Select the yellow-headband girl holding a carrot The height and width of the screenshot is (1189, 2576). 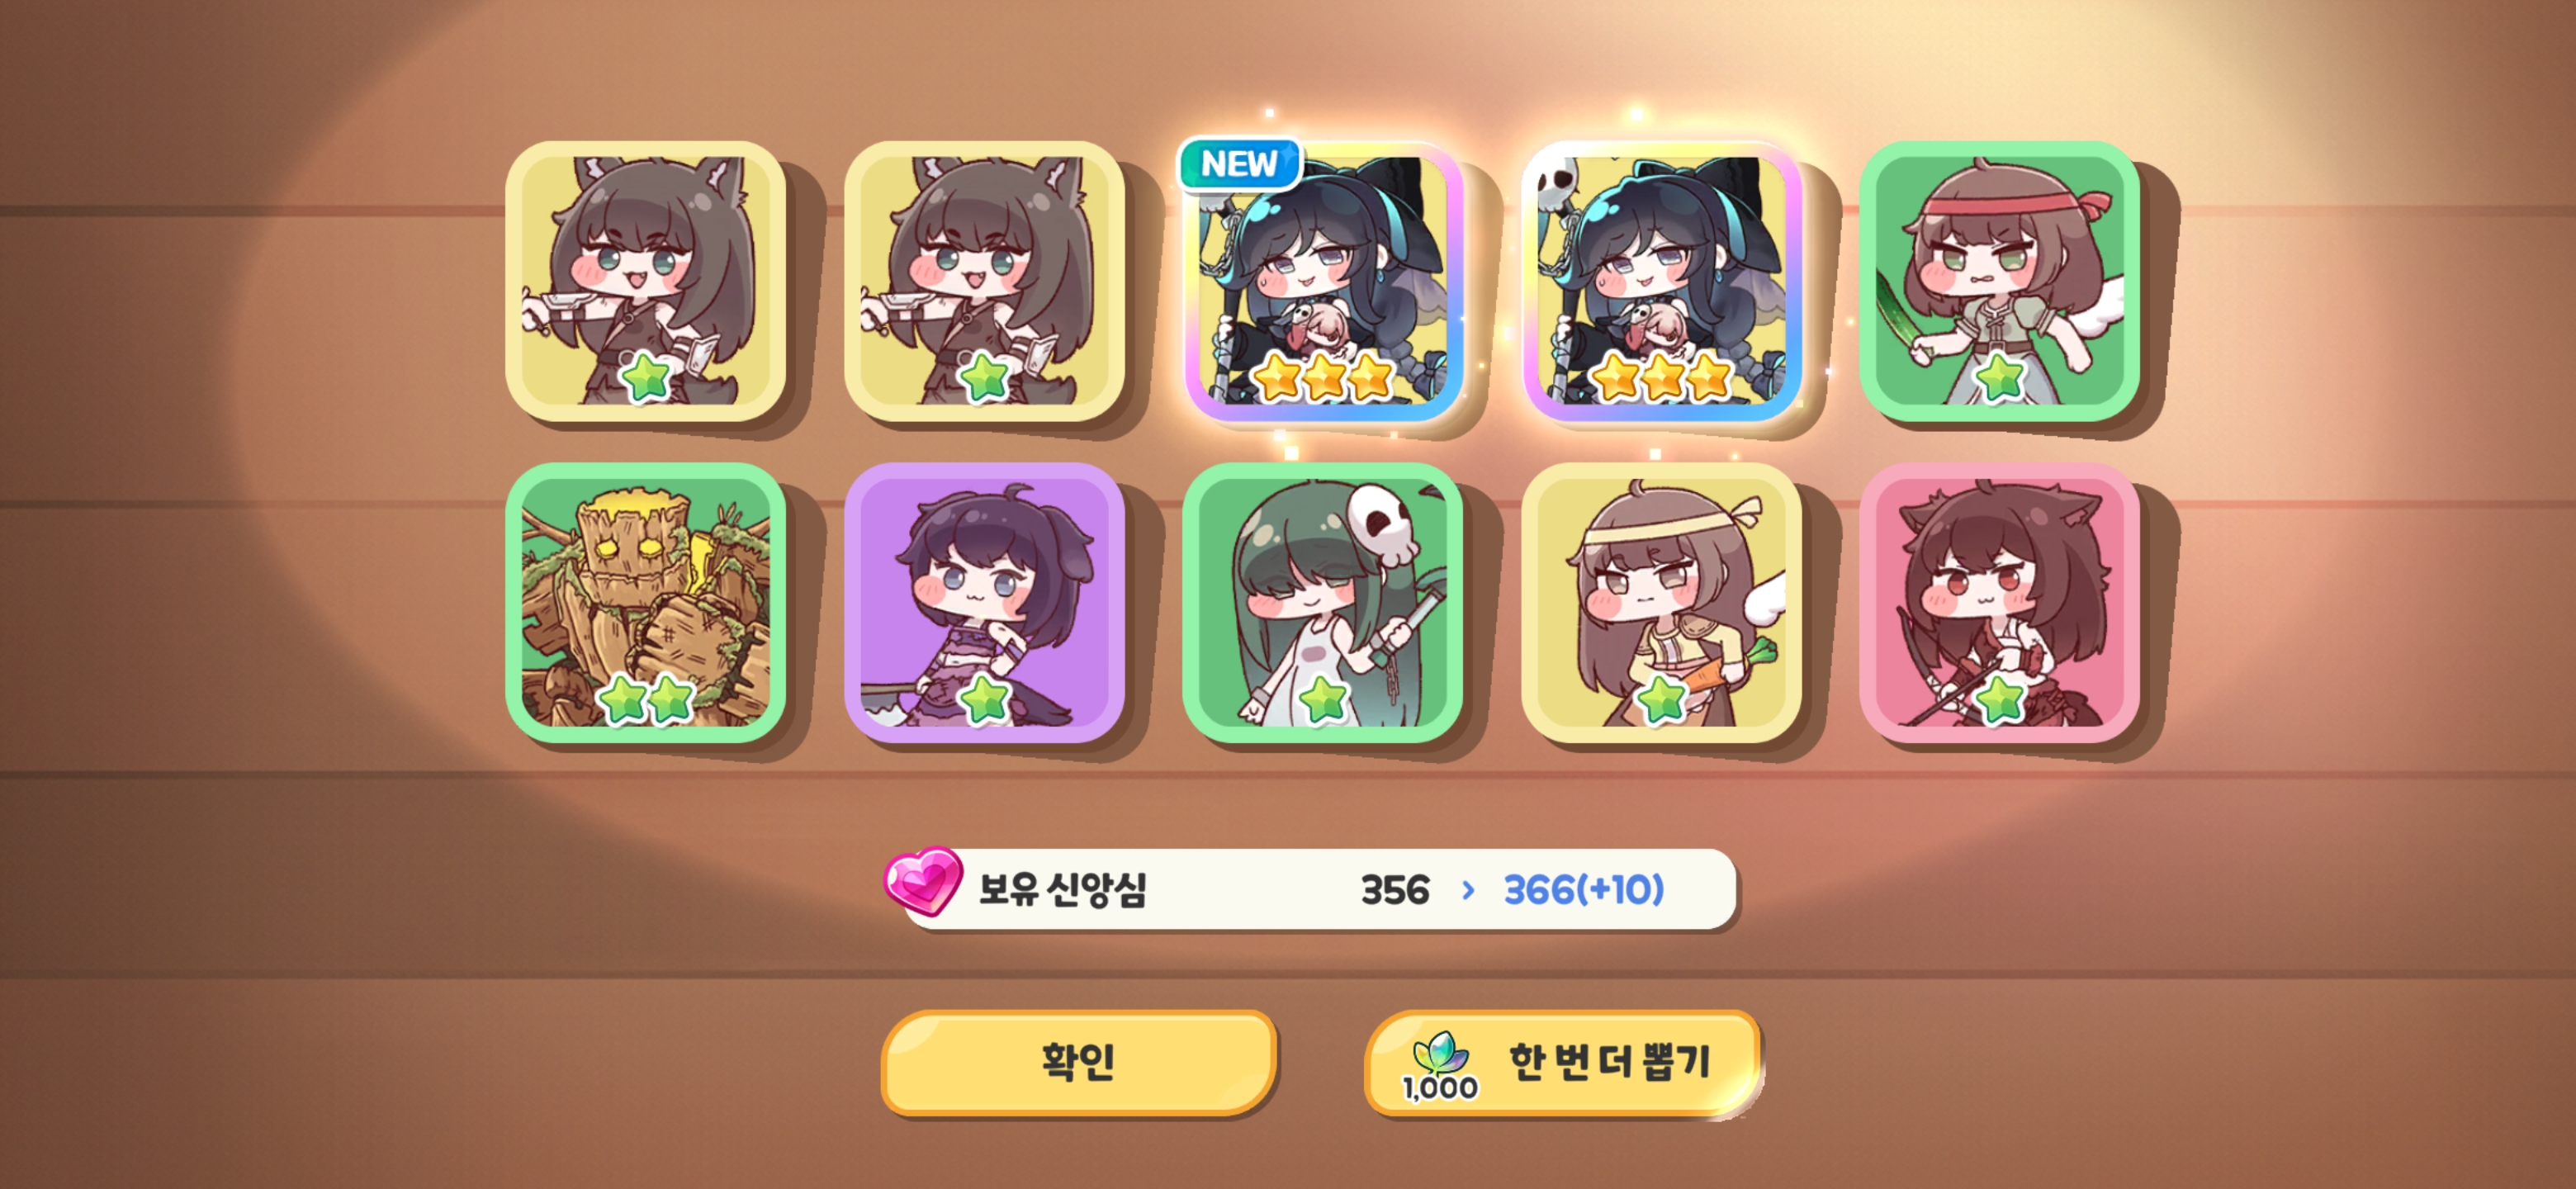1661,602
